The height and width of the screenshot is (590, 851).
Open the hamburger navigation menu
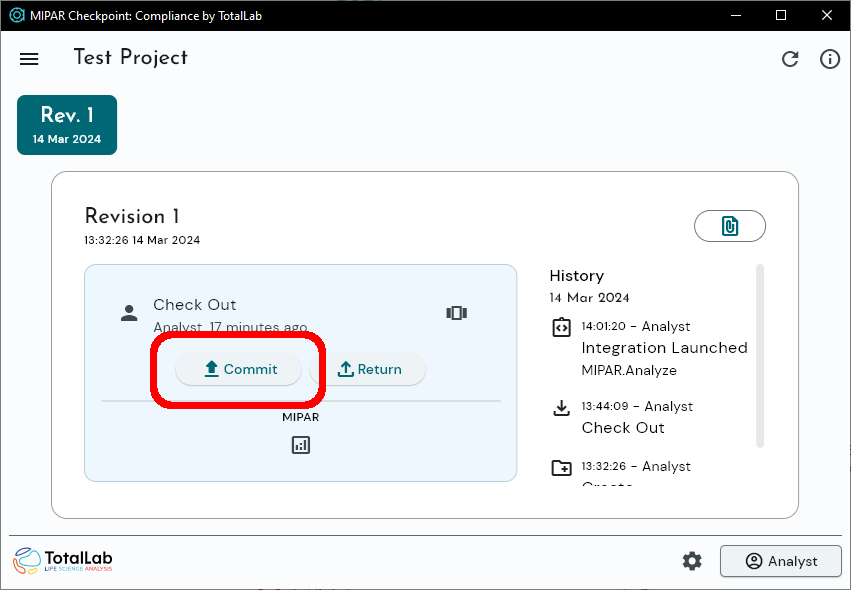click(29, 59)
